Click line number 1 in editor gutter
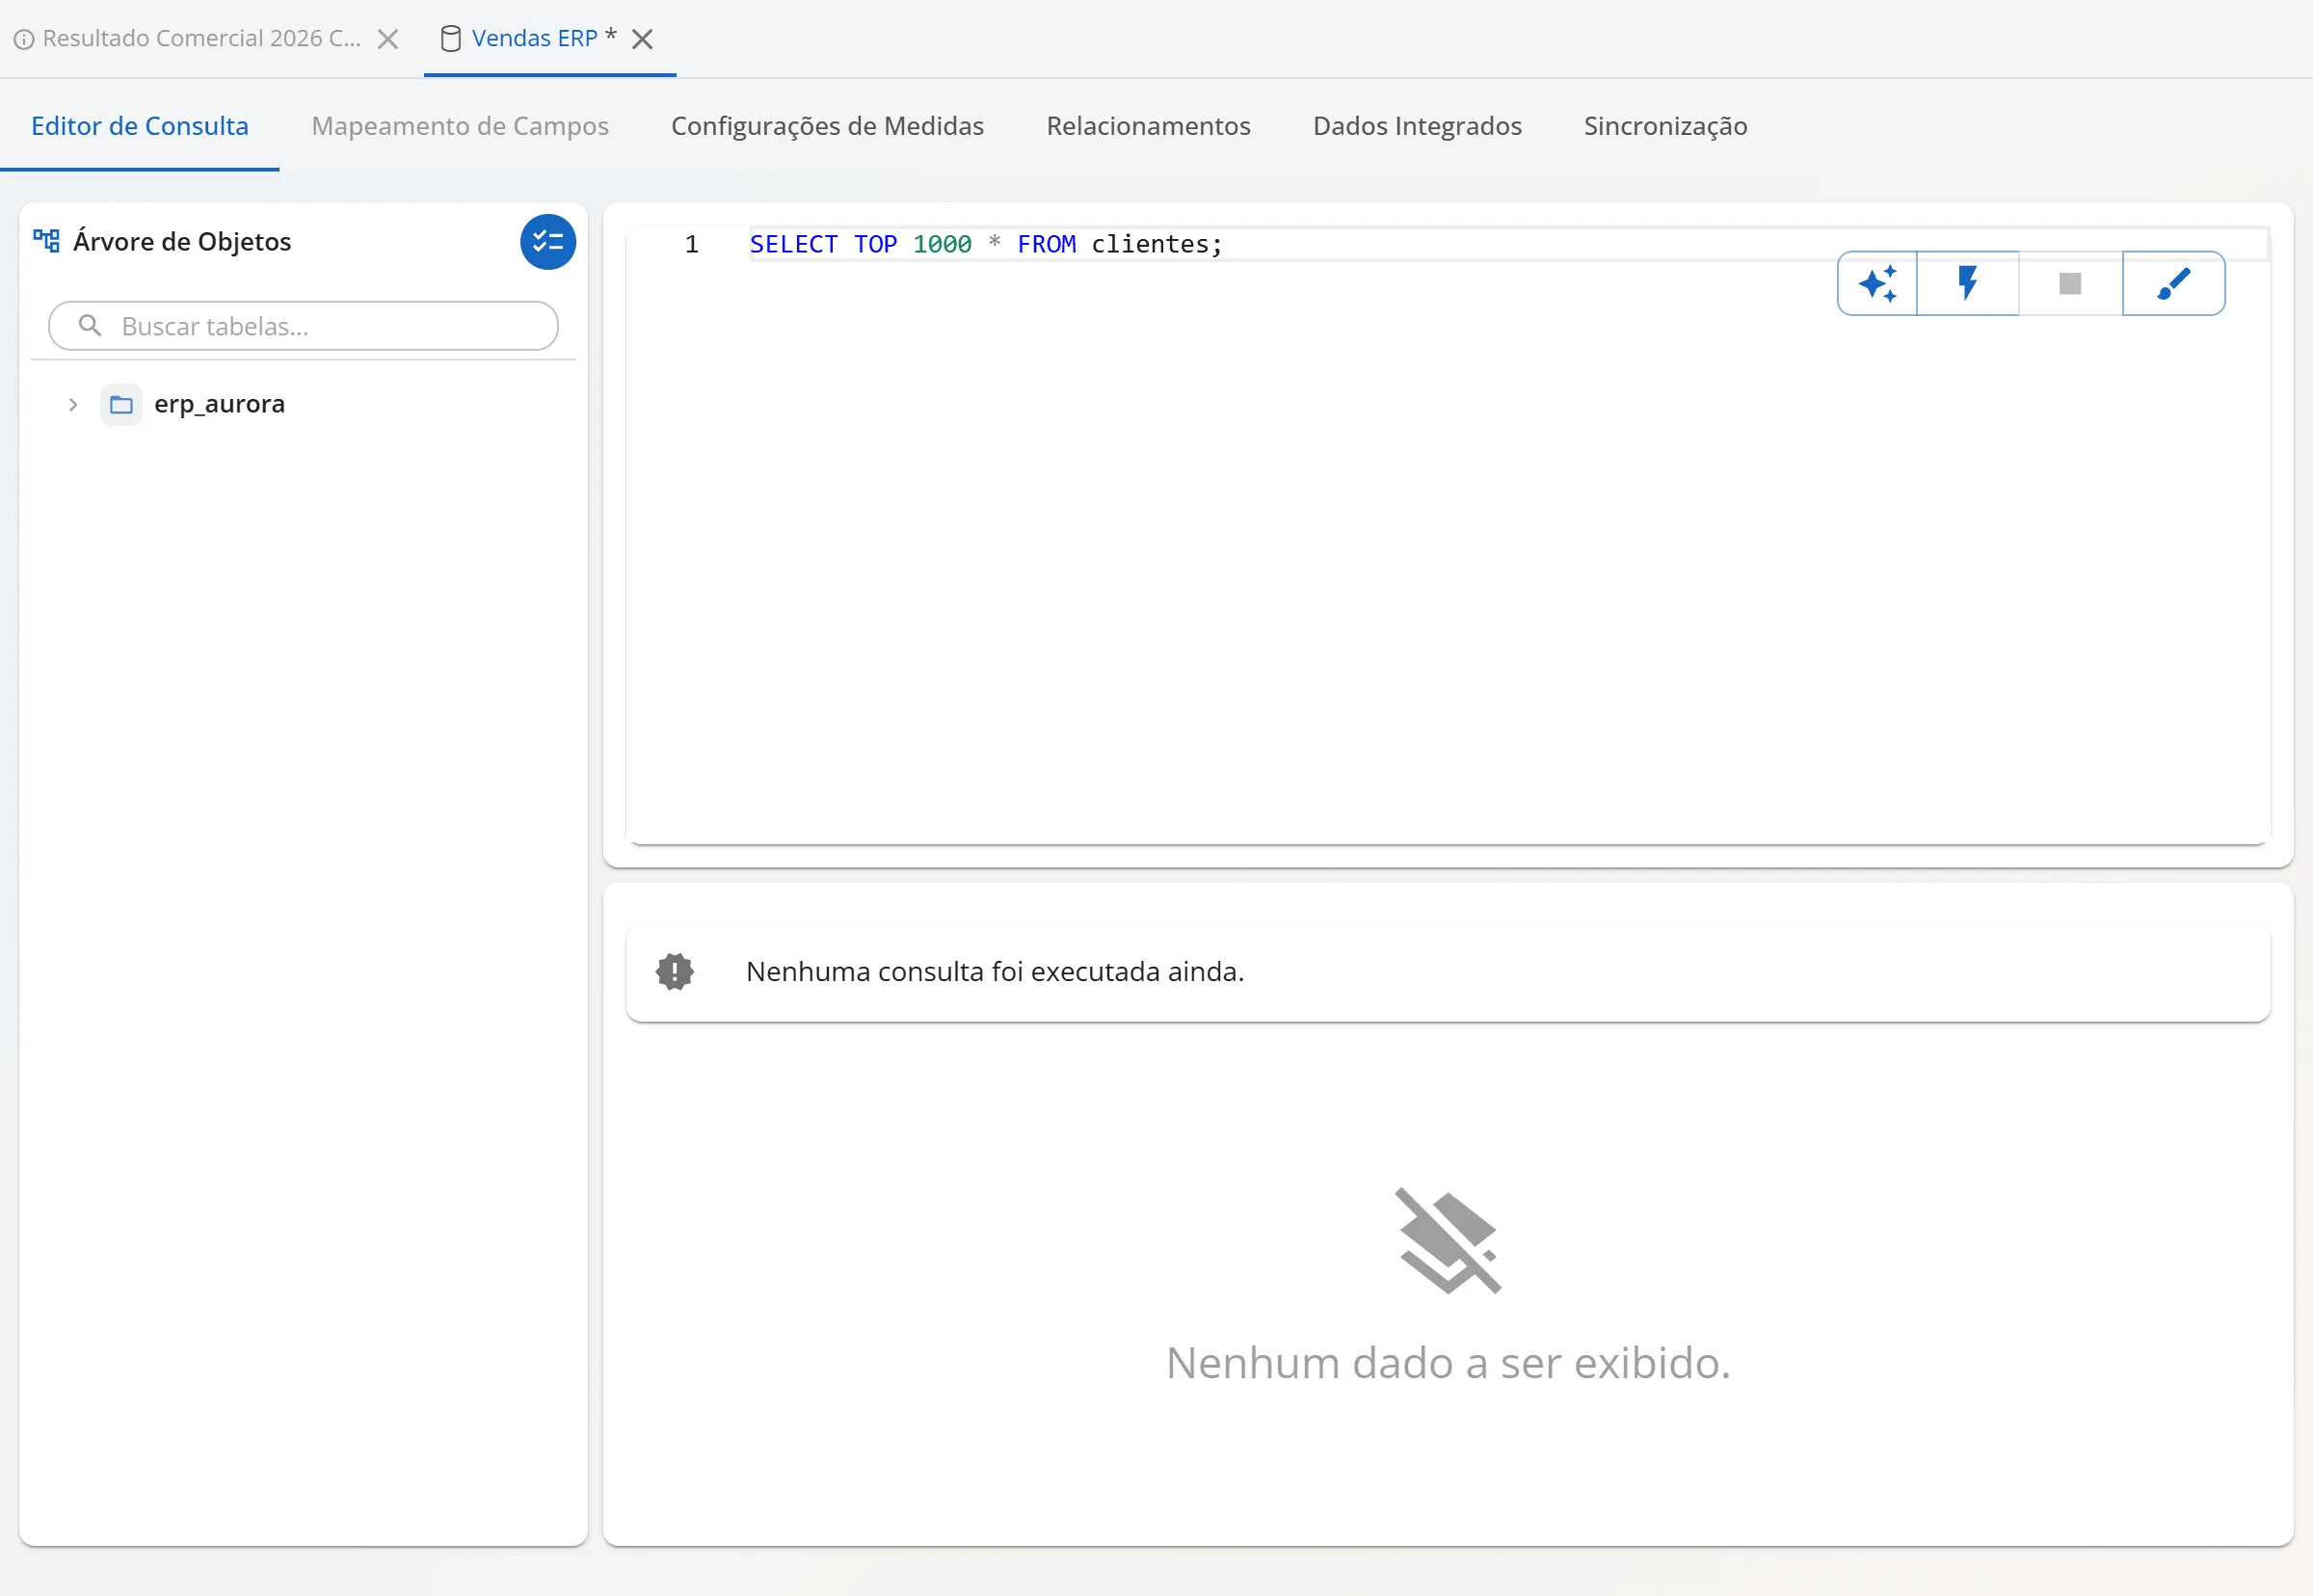Image resolution: width=2313 pixels, height=1596 pixels. tap(691, 244)
